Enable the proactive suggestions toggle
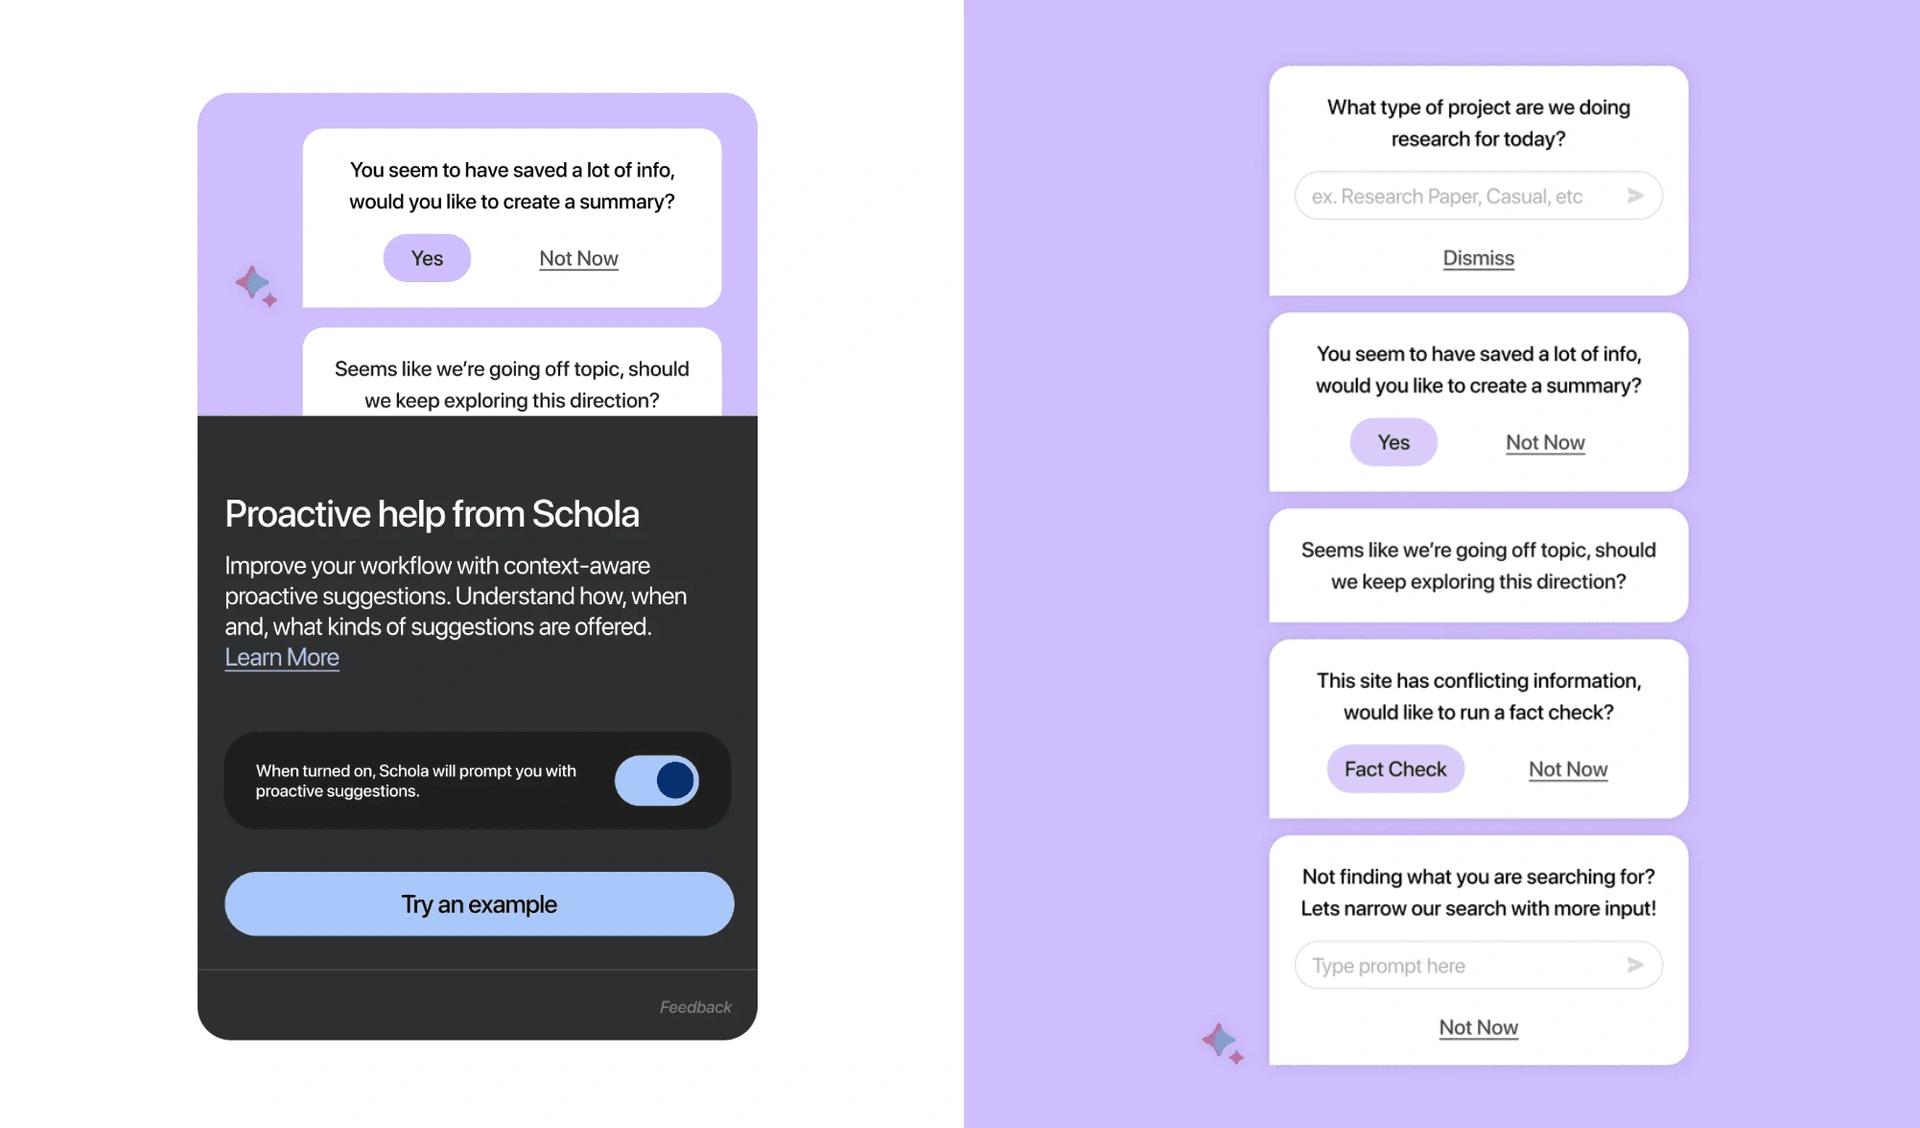1920x1128 pixels. point(657,778)
